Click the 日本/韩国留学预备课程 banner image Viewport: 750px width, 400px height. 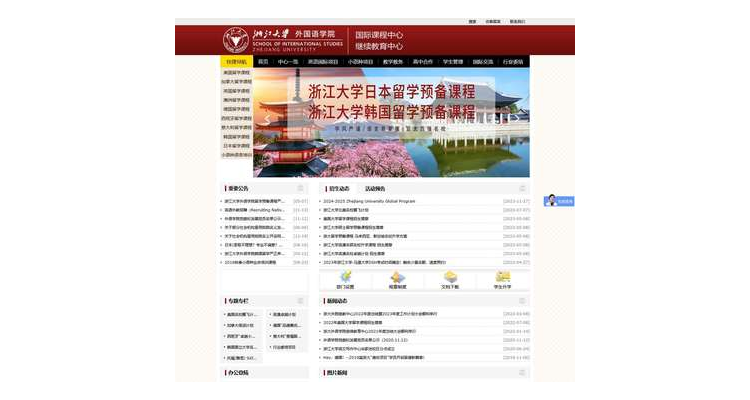click(x=391, y=122)
